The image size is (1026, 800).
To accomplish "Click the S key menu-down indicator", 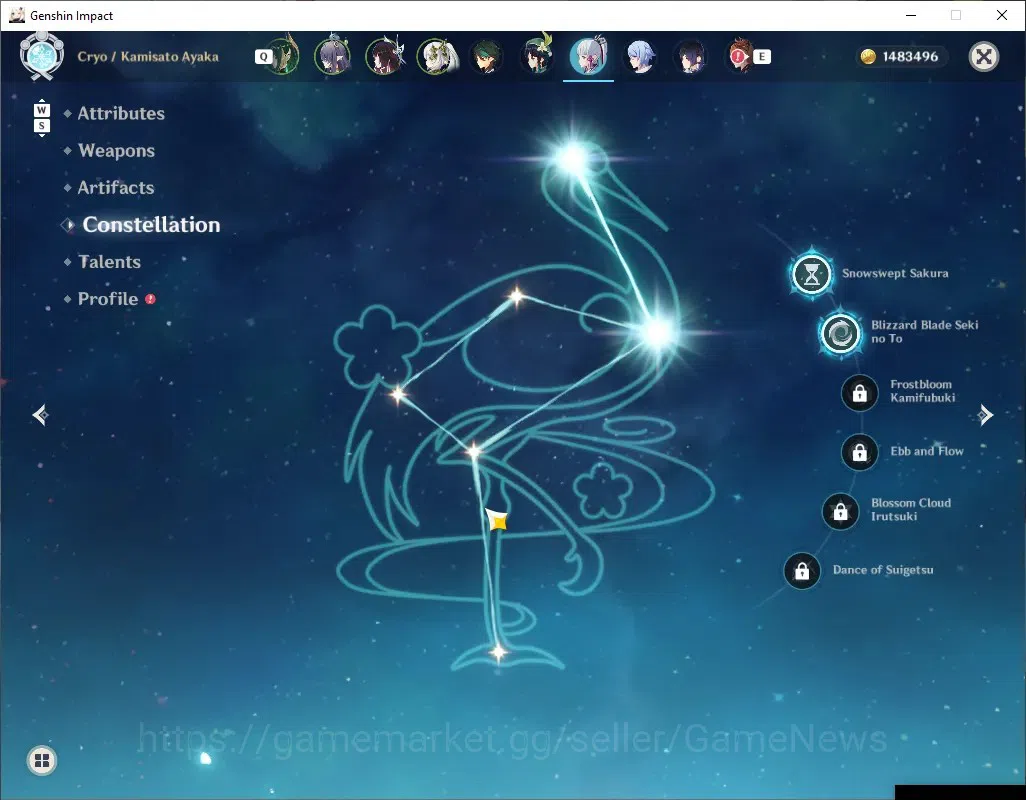I will (41, 127).
